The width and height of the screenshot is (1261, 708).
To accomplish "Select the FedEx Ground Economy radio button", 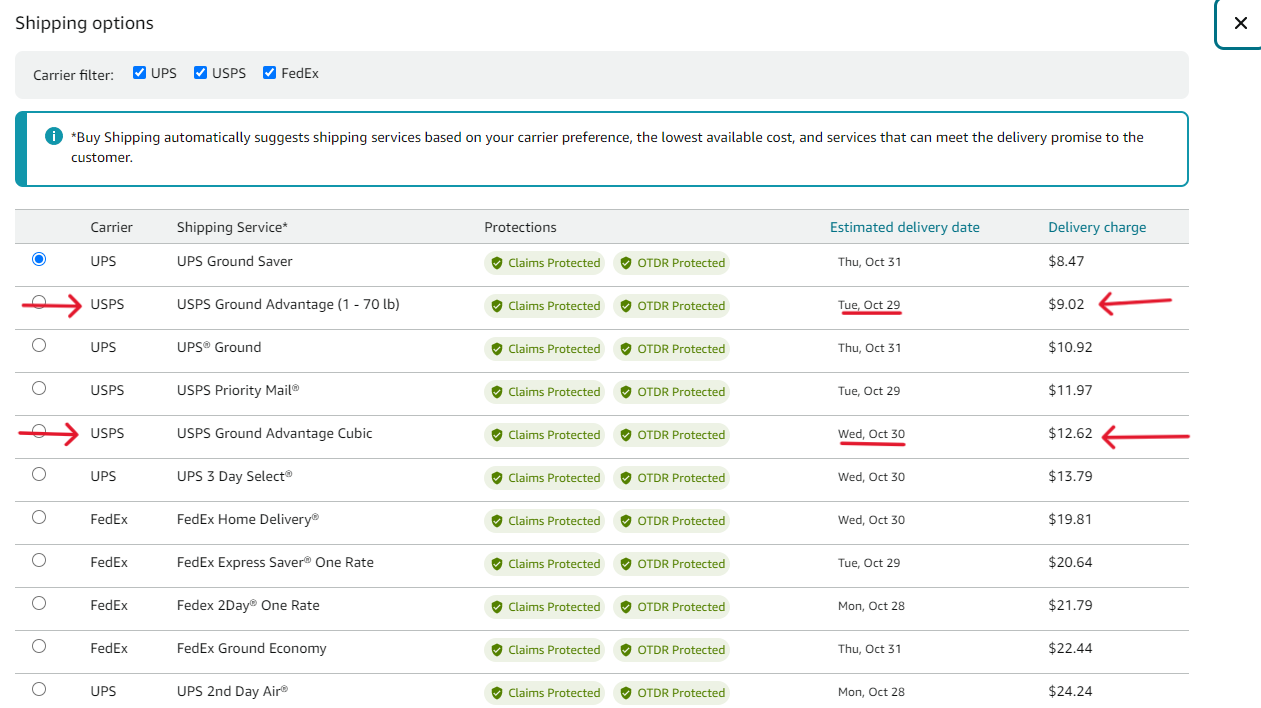I will [39, 646].
